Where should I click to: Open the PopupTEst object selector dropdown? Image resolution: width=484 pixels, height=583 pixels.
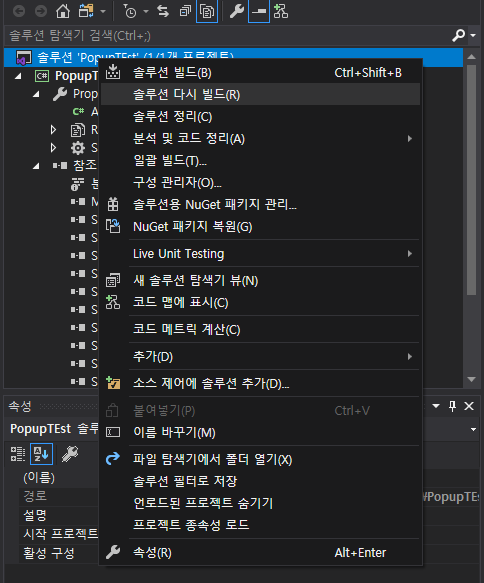tap(473, 429)
